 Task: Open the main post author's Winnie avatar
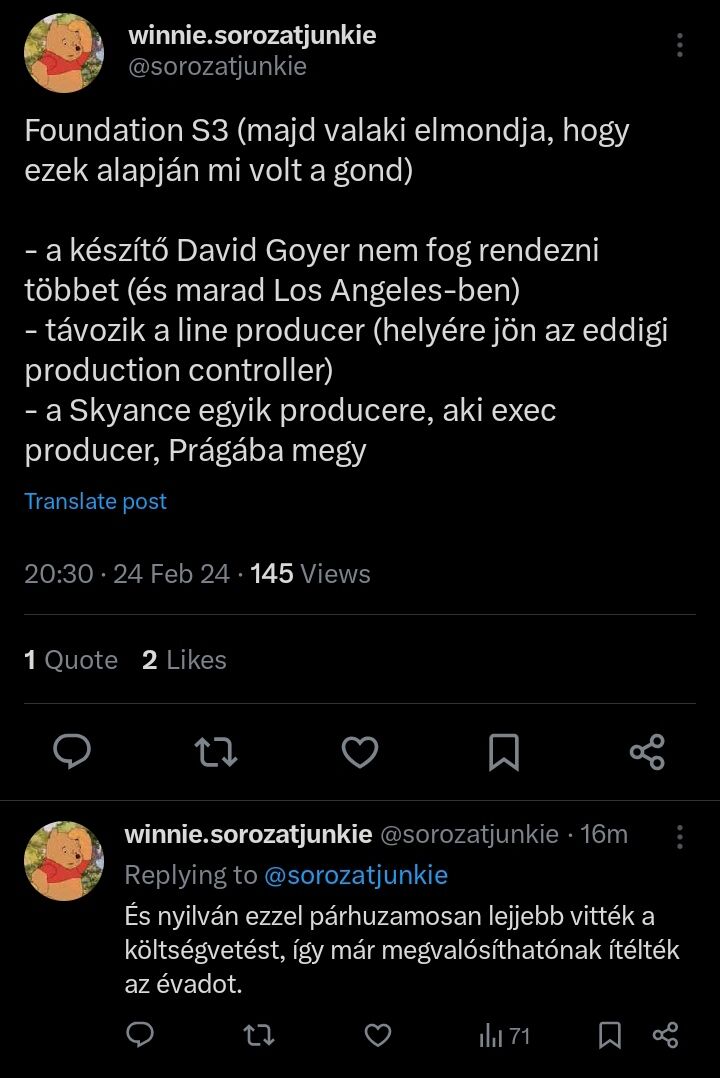tap(63, 53)
